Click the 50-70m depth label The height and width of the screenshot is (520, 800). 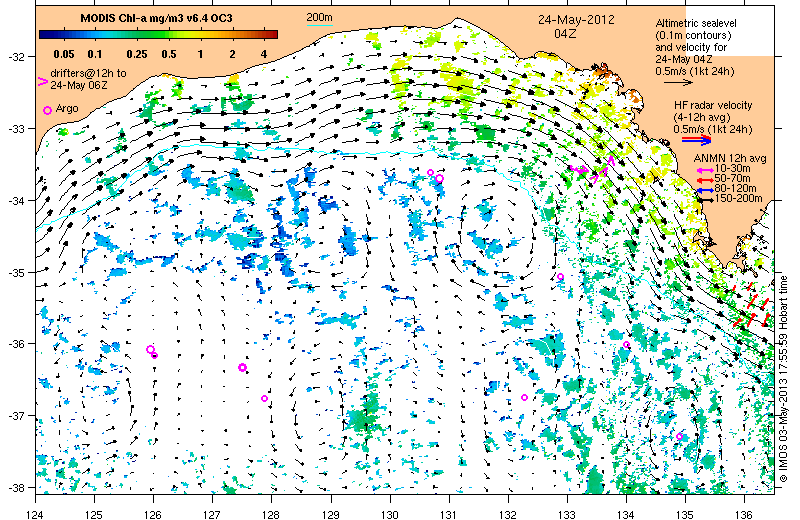coord(733,179)
